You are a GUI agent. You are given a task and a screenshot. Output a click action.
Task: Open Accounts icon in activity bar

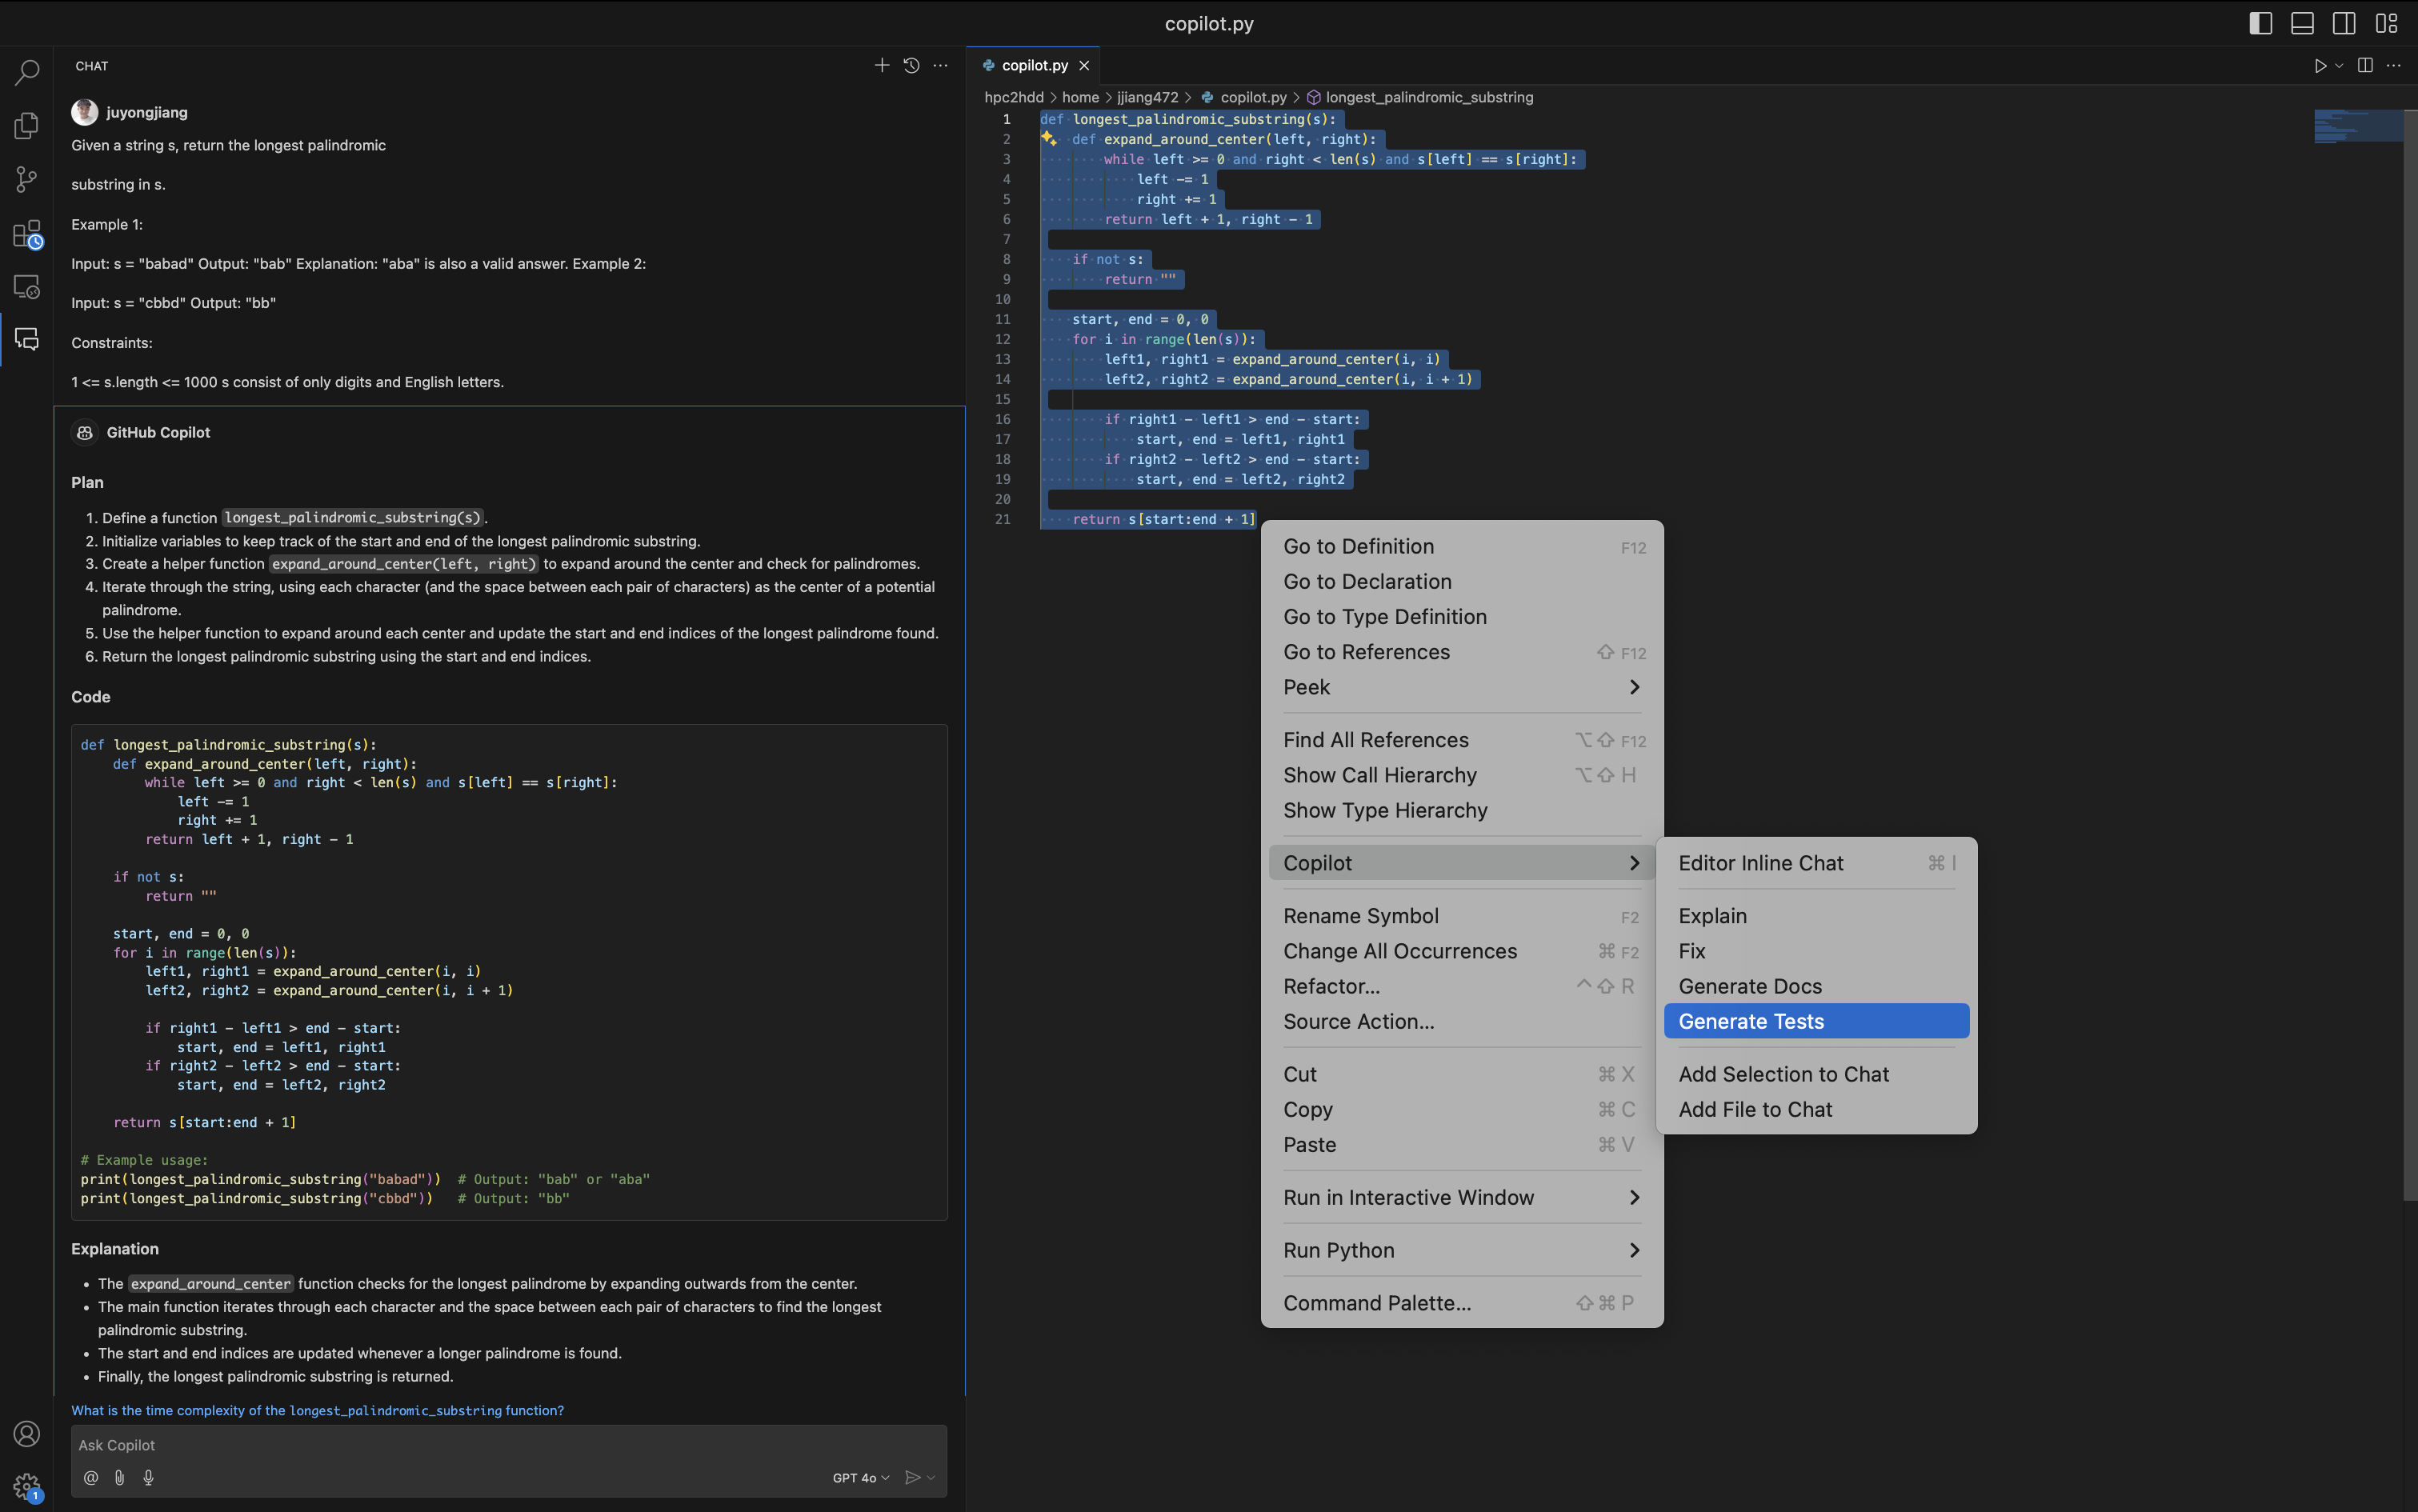(x=27, y=1433)
